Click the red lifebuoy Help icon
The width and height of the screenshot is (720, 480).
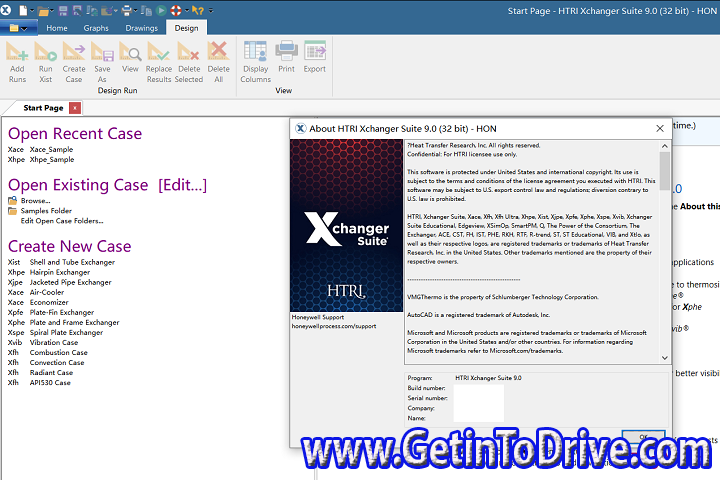coord(176,10)
